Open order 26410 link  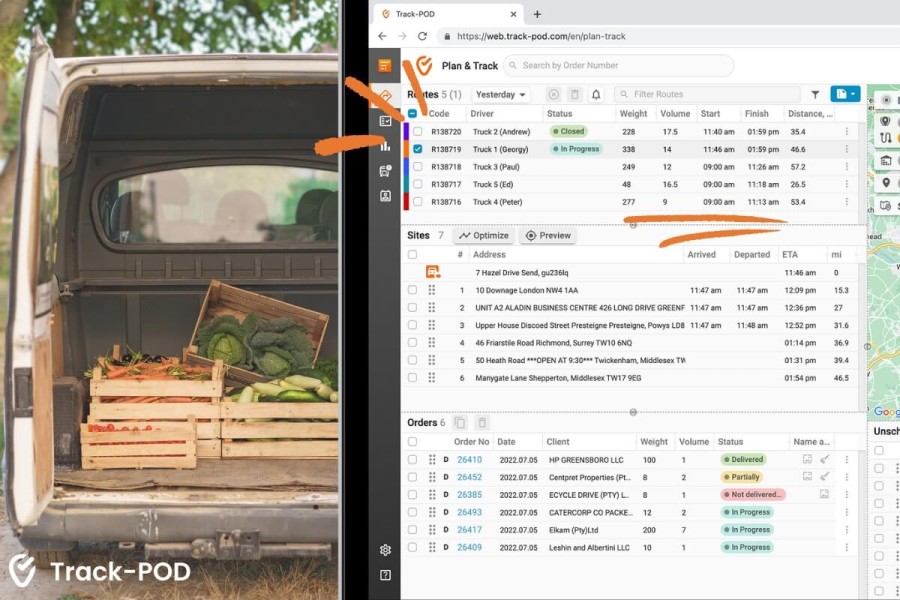[471, 459]
